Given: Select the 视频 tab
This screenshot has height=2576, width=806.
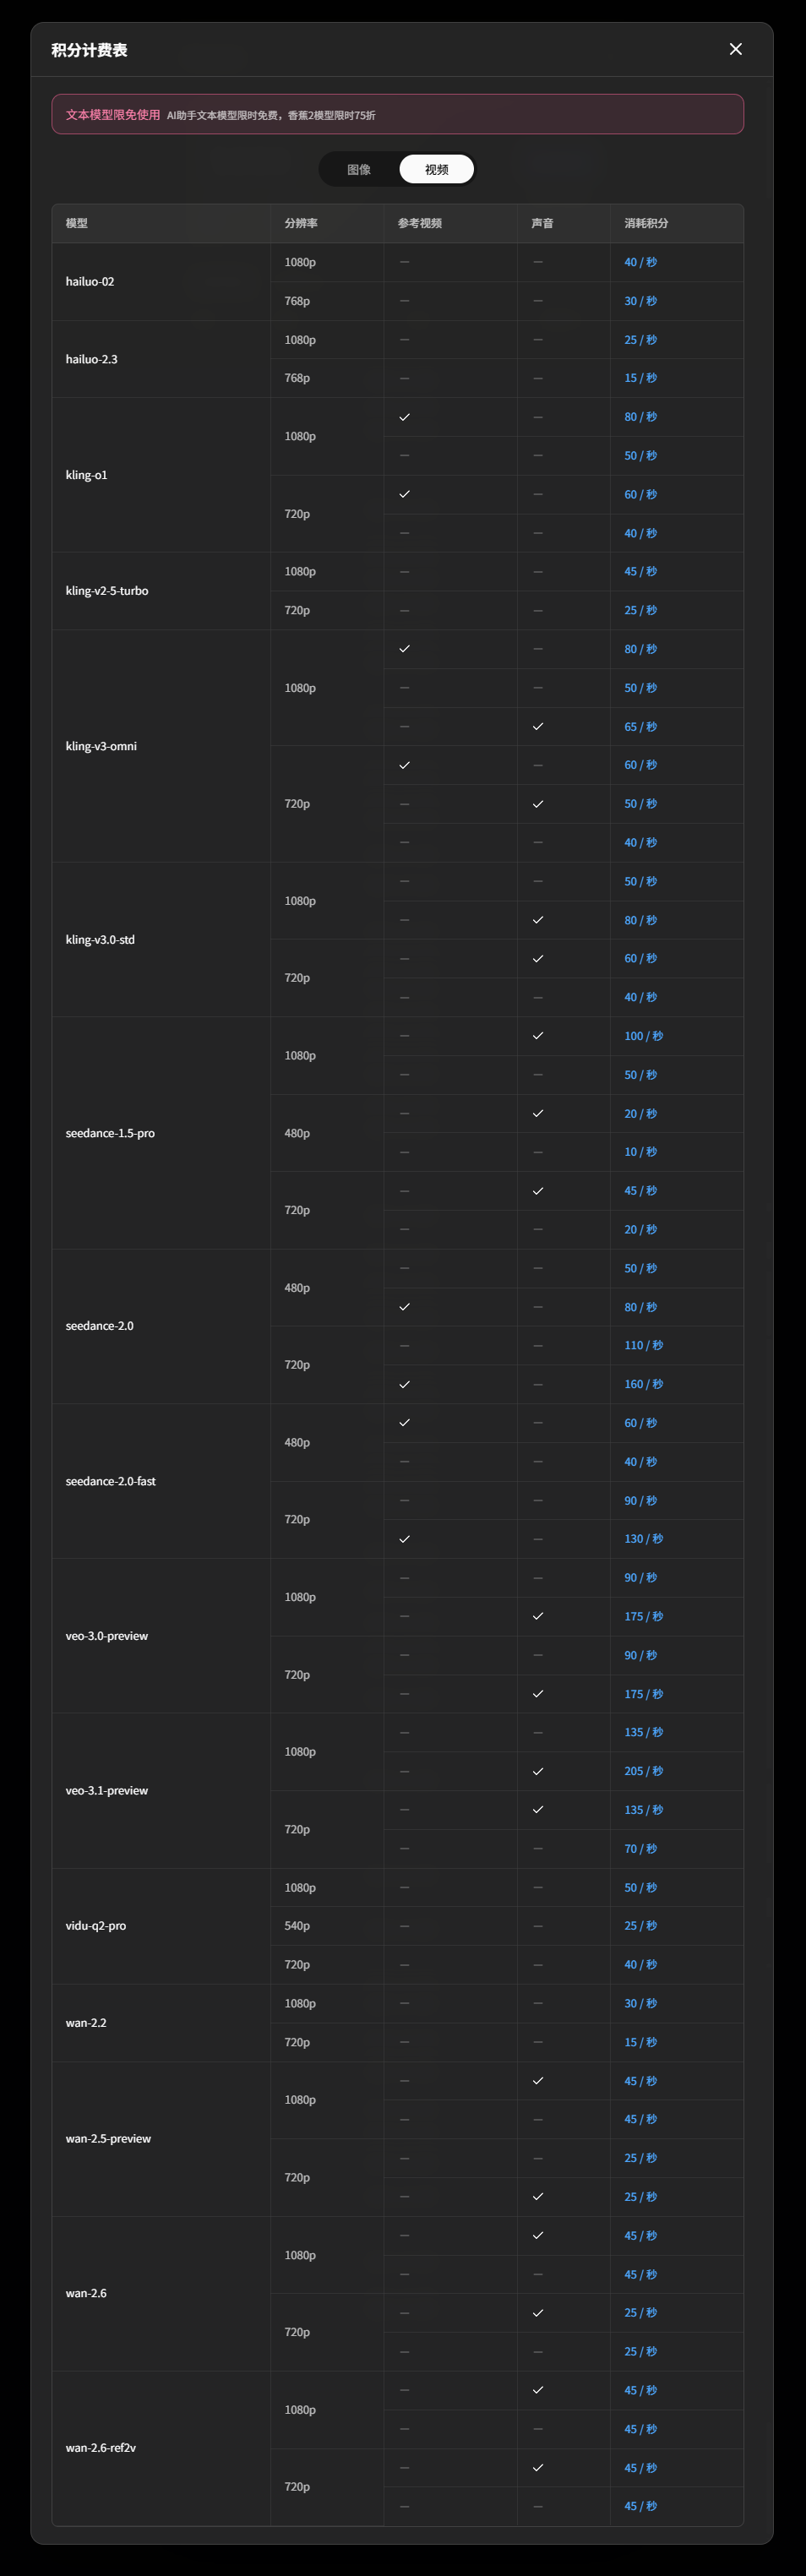Looking at the screenshot, I should click(436, 169).
